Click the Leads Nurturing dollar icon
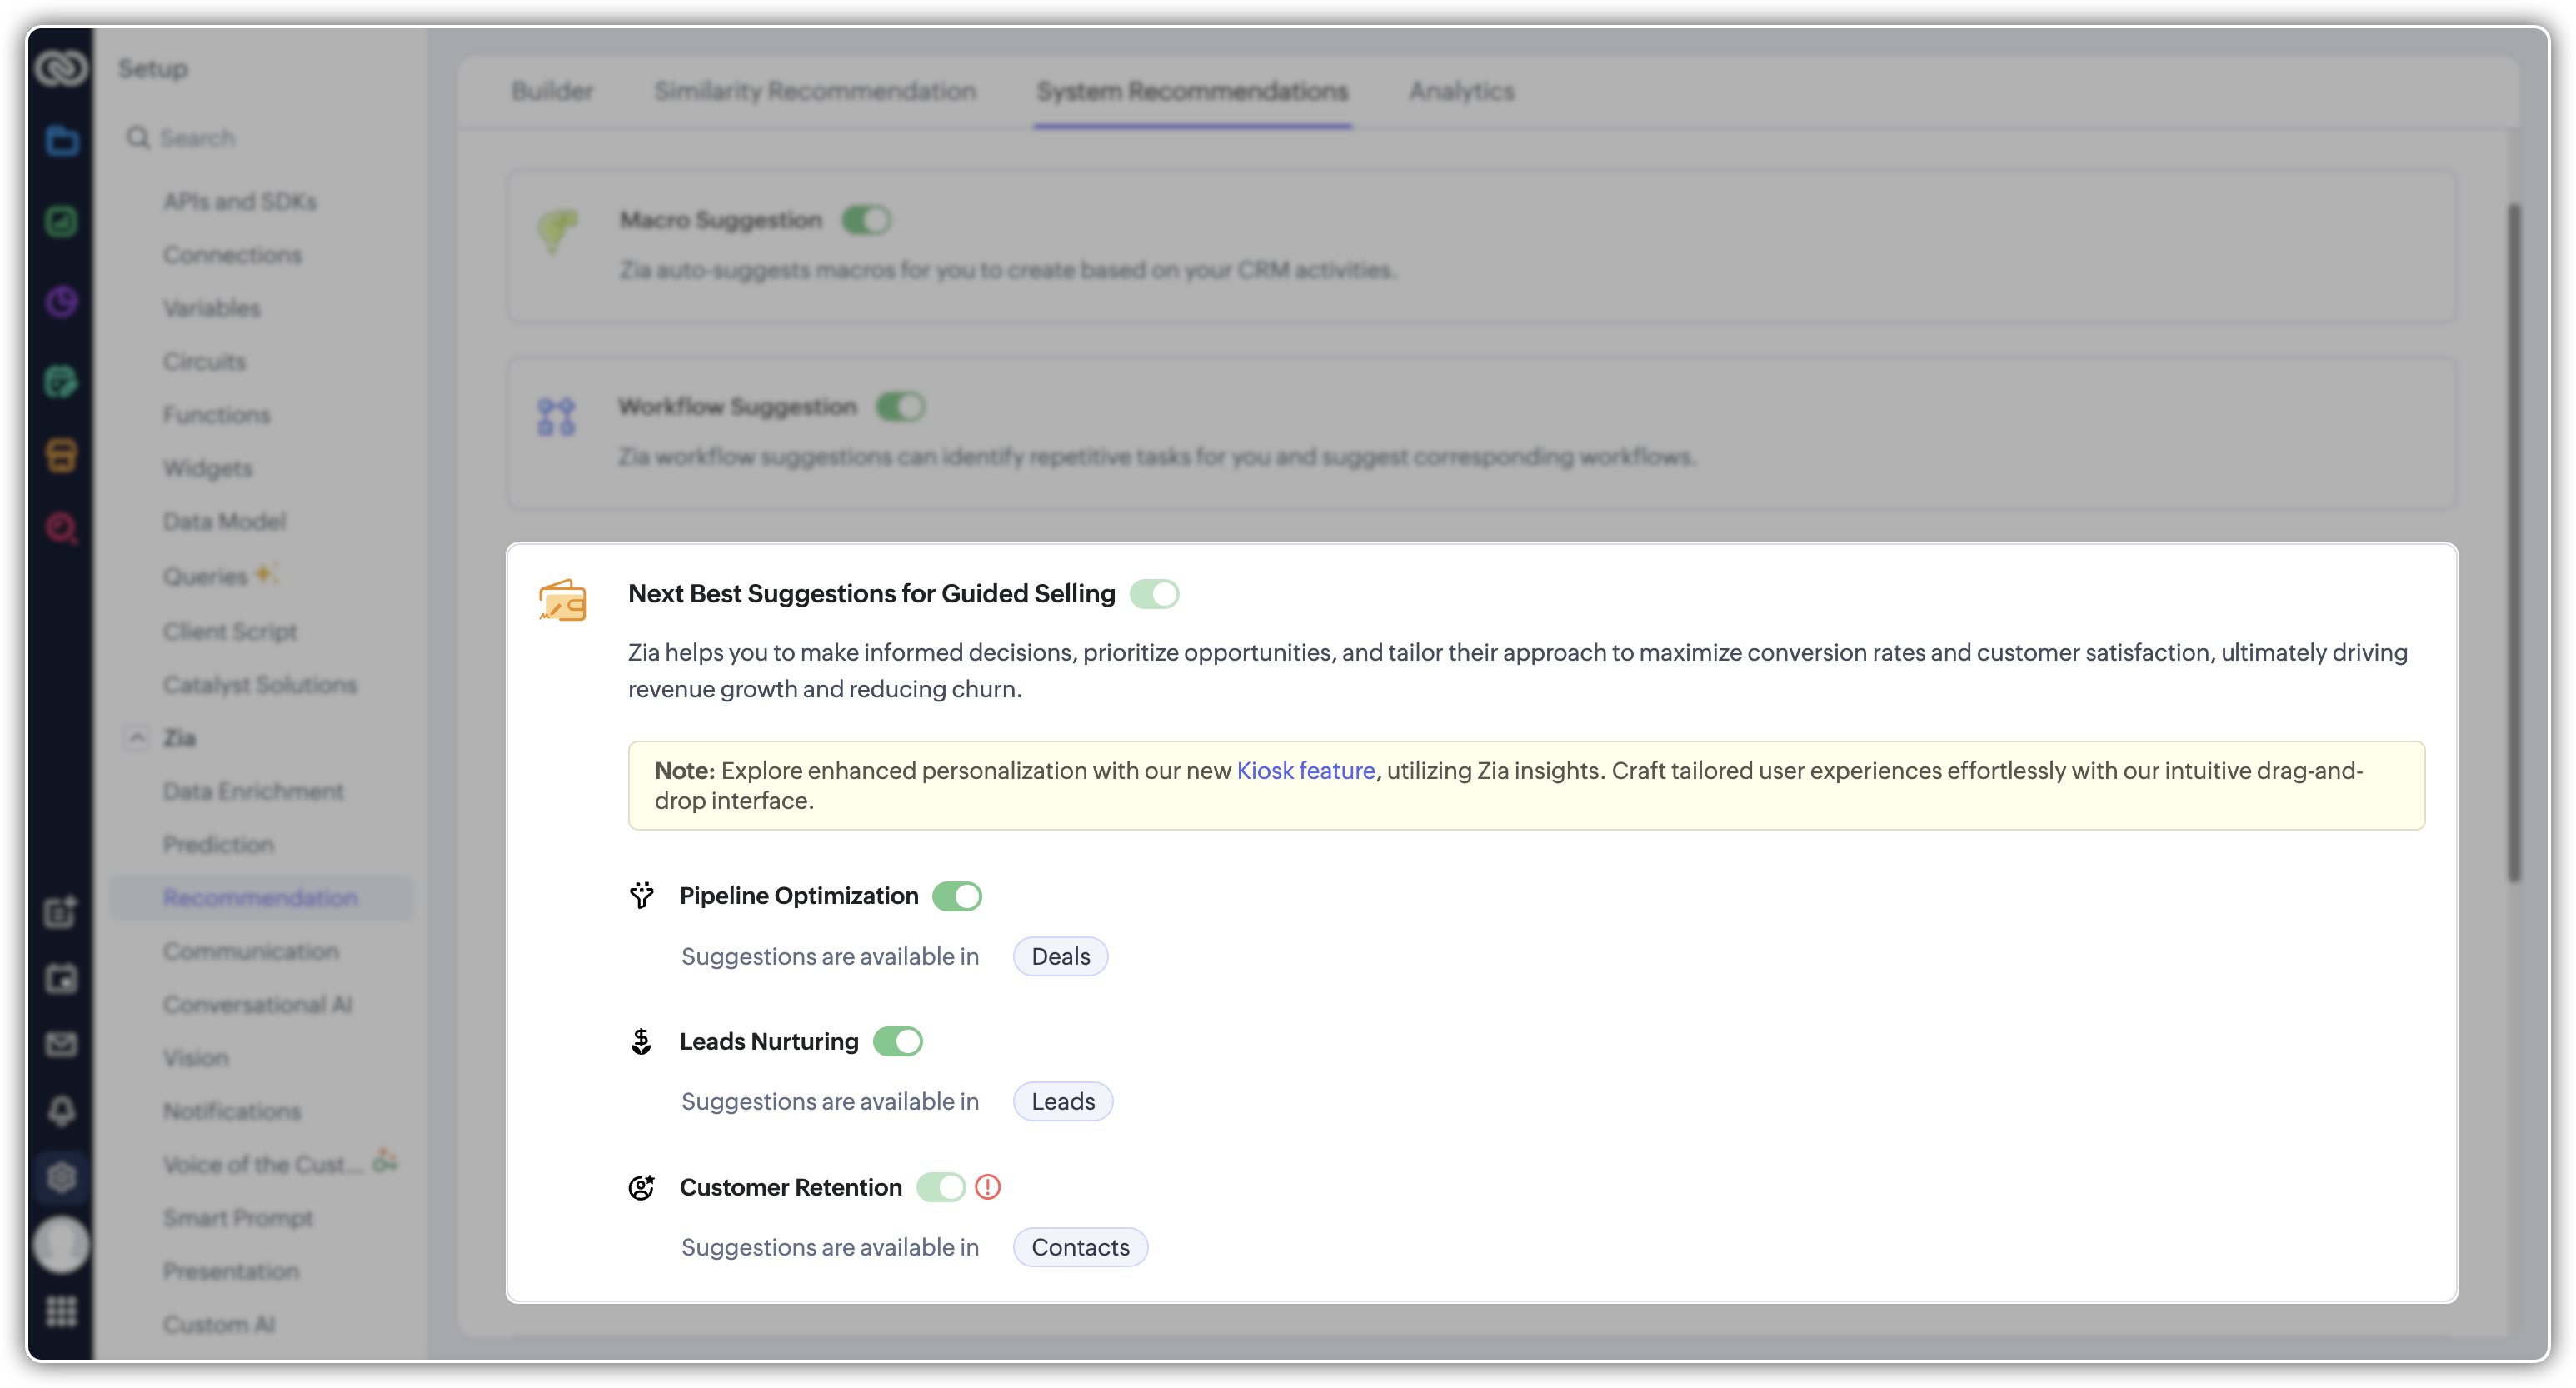Image resolution: width=2576 pixels, height=1388 pixels. point(641,1042)
